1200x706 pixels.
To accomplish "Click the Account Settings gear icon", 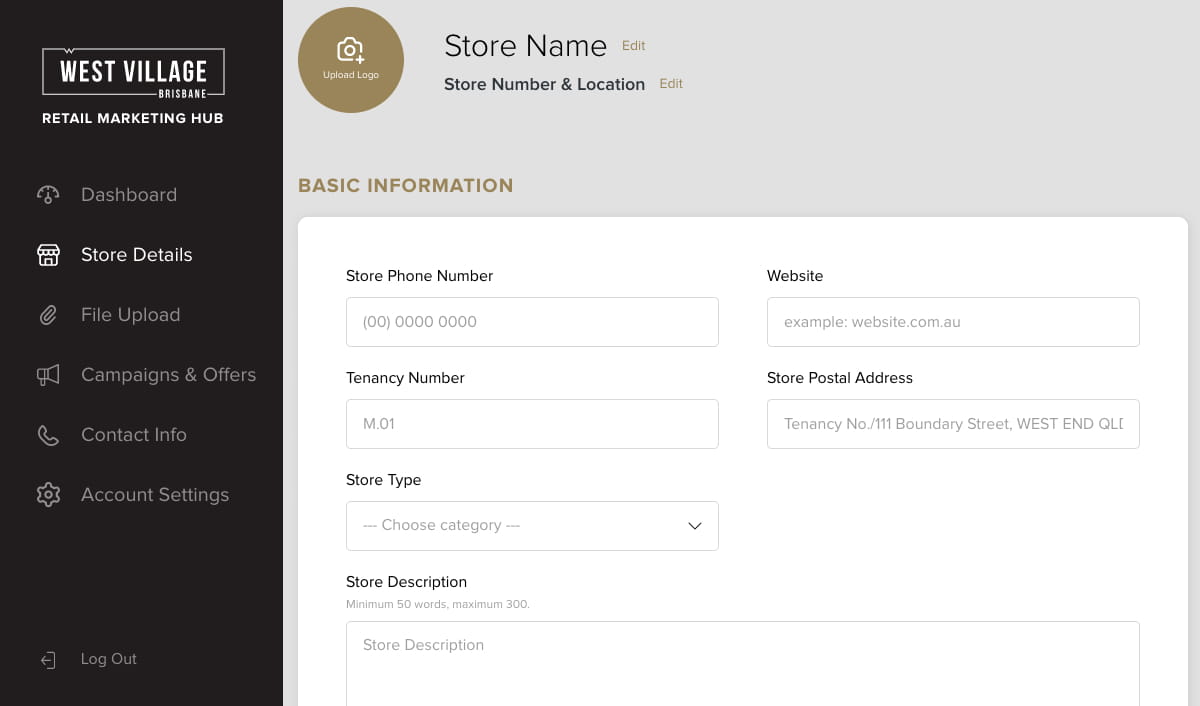I will (48, 495).
